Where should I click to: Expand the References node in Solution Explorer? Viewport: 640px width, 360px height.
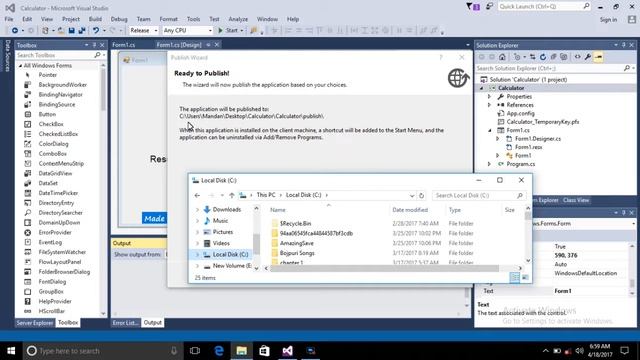pos(489,105)
